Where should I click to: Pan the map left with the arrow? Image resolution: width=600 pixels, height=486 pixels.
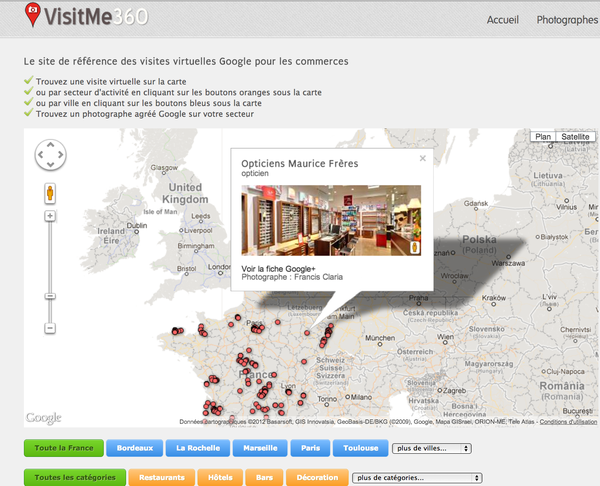coord(40,155)
